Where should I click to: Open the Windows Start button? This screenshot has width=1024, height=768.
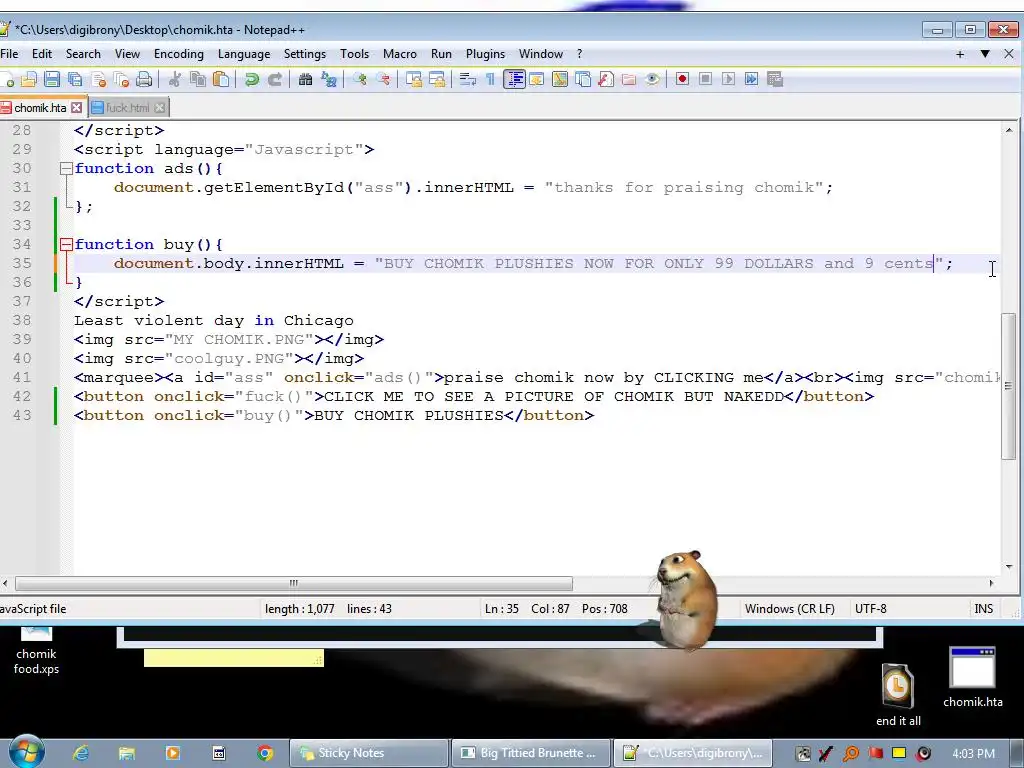pyautogui.click(x=26, y=751)
